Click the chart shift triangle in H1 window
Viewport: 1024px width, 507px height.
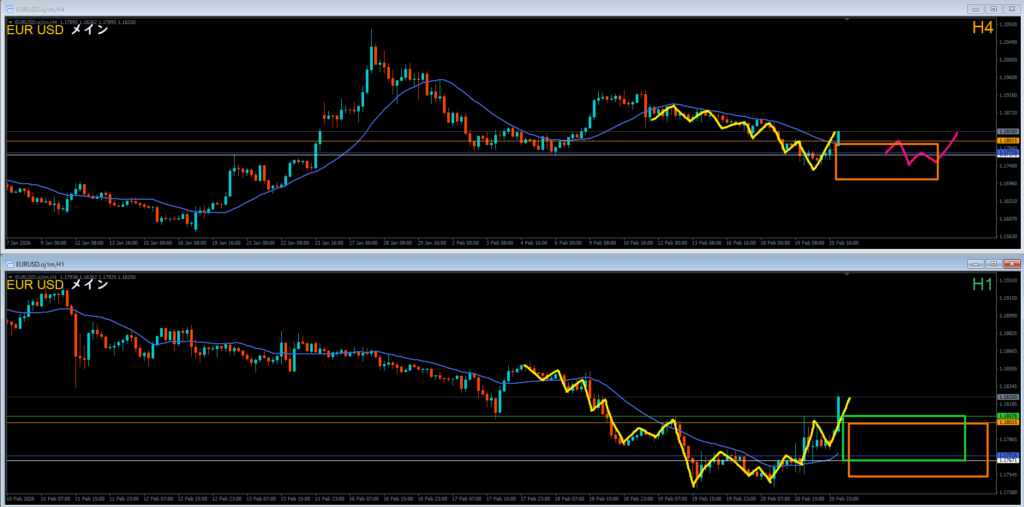847,275
